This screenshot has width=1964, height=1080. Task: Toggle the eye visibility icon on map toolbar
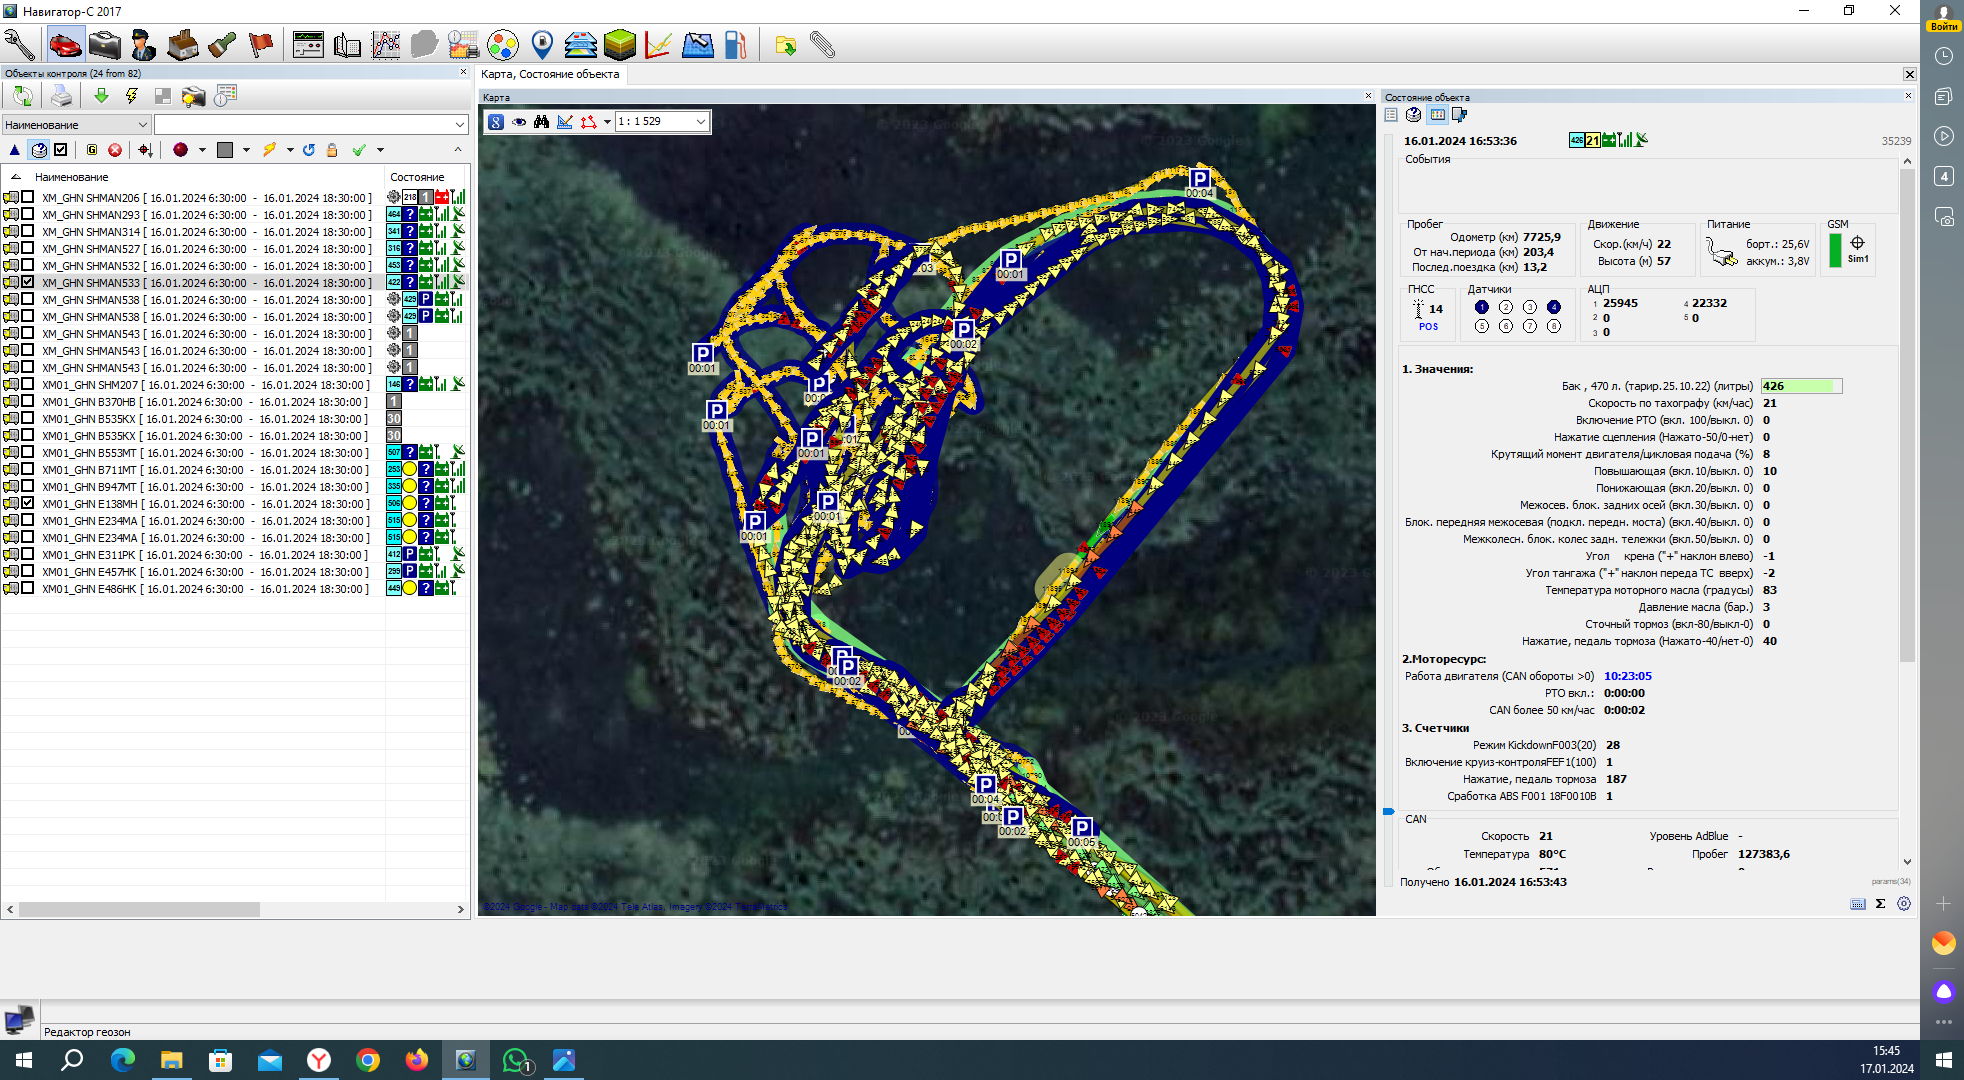(519, 122)
